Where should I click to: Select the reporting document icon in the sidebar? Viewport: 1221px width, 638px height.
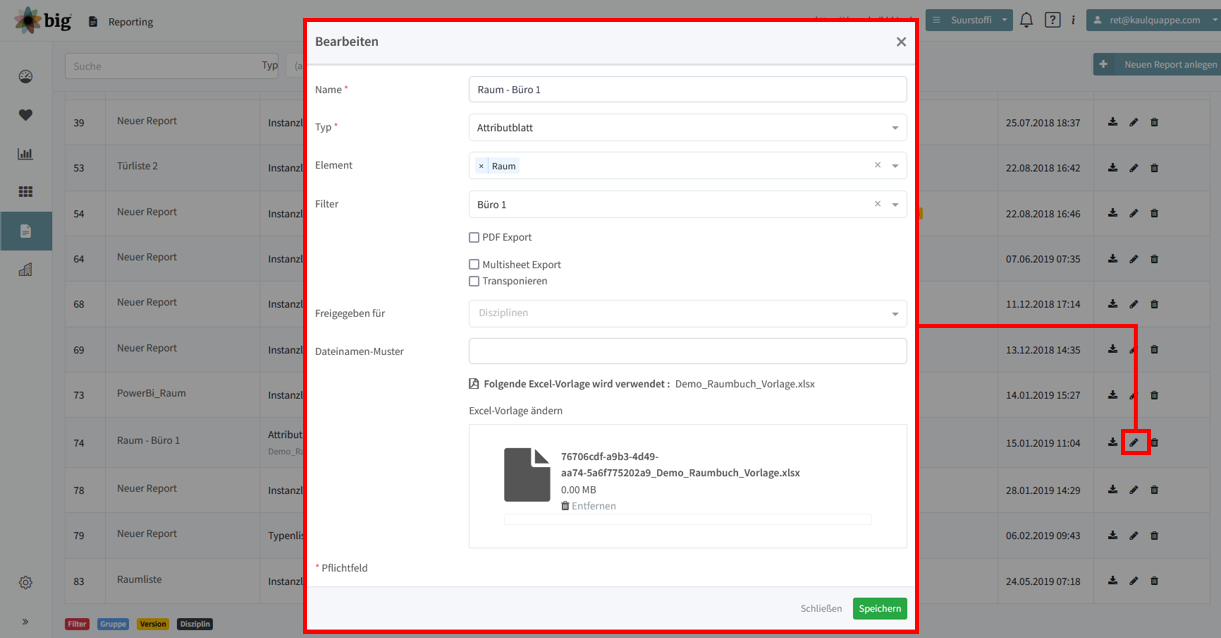(x=26, y=231)
